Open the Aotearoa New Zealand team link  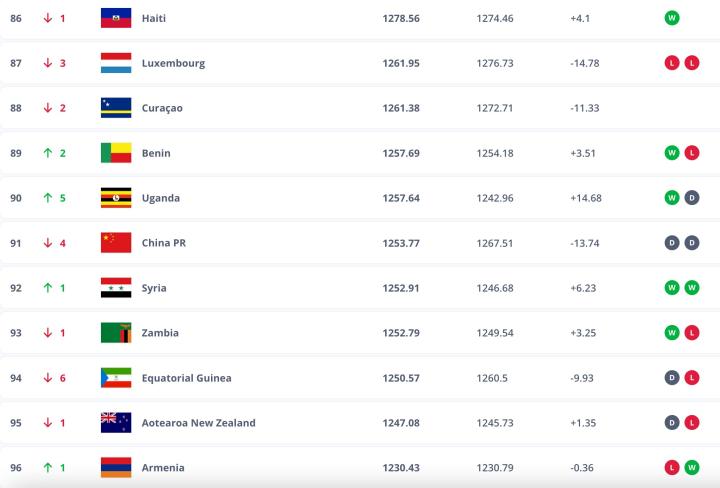[198, 423]
